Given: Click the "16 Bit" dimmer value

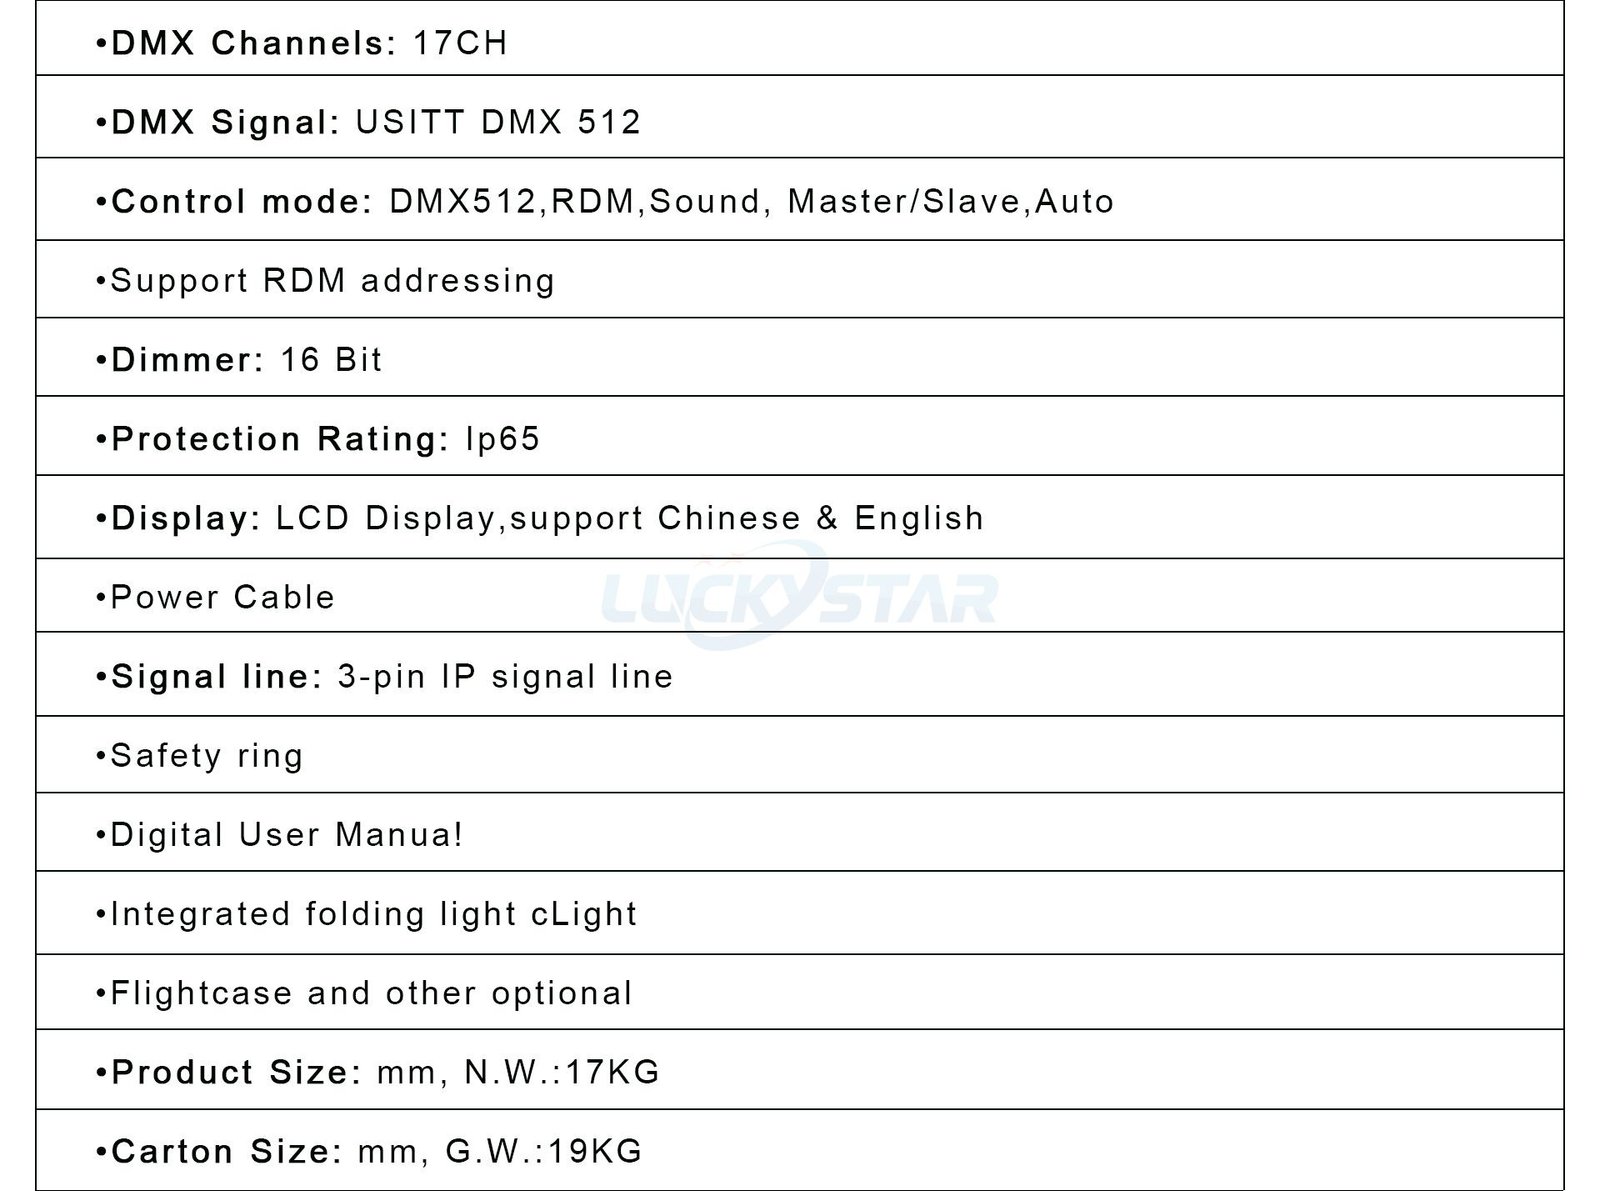Looking at the screenshot, I should point(331,360).
